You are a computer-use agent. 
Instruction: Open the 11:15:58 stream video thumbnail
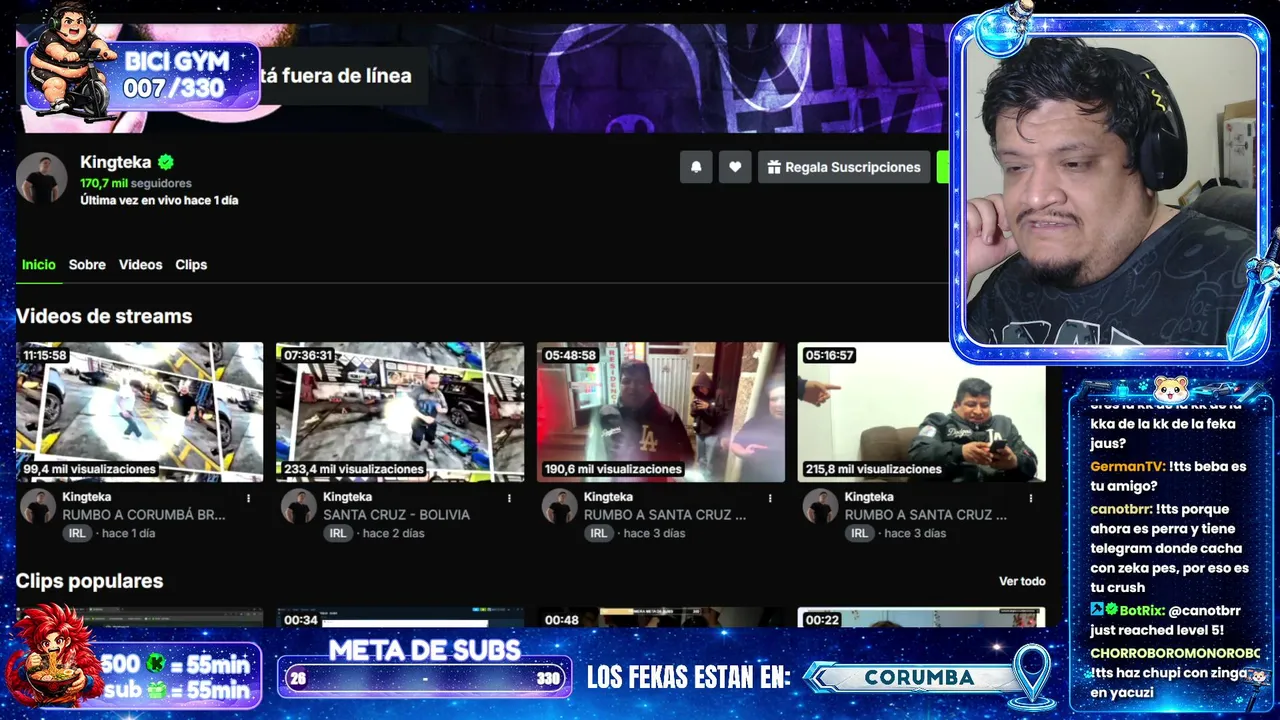click(x=139, y=412)
